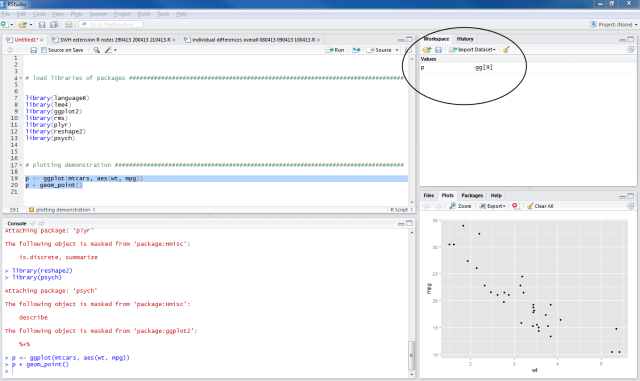Open the View menu
The width and height of the screenshot is (640, 381).
[58, 14]
